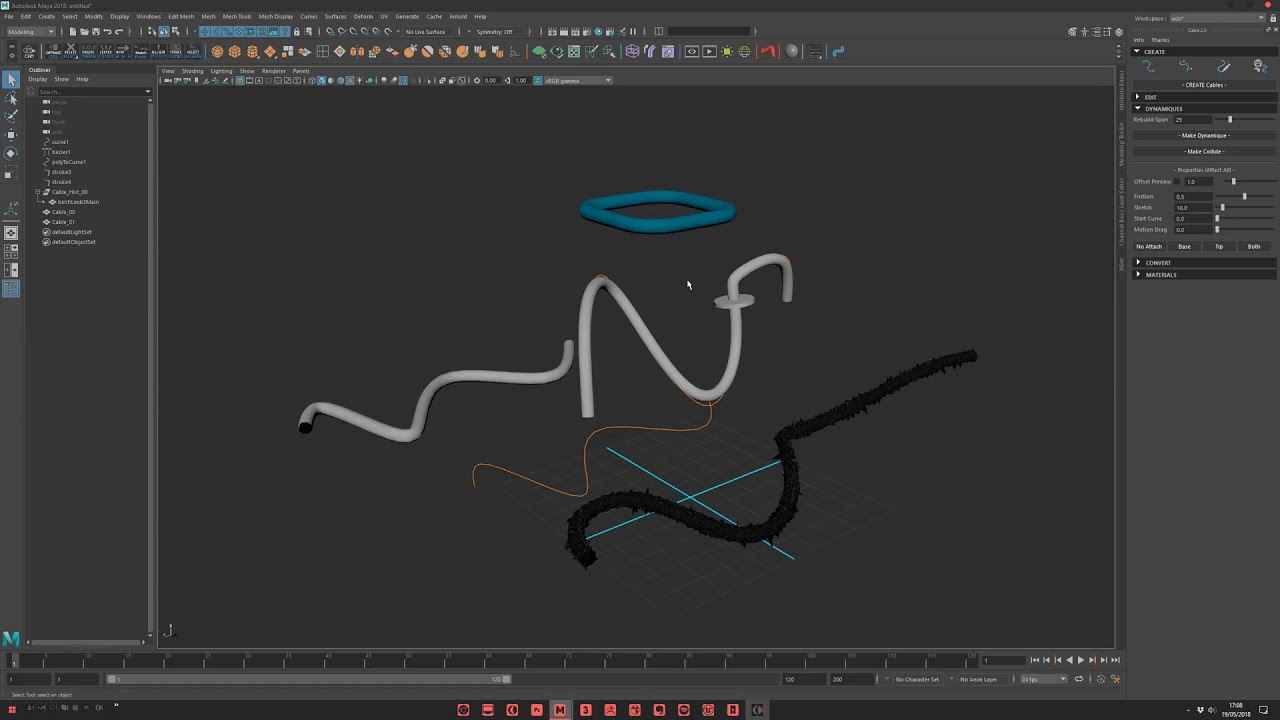Click the polygon sphere shelf icon

[x=217, y=52]
